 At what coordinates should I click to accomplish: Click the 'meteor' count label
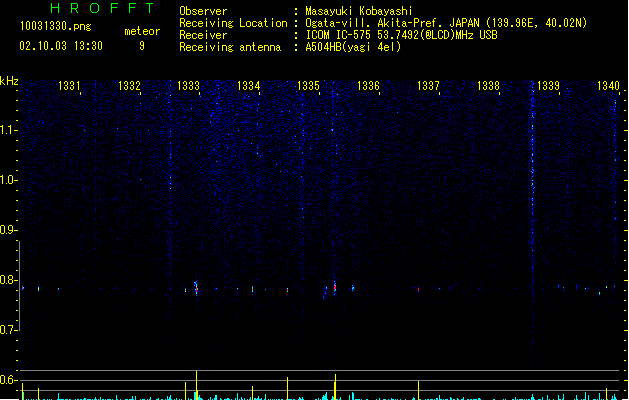coord(142,31)
